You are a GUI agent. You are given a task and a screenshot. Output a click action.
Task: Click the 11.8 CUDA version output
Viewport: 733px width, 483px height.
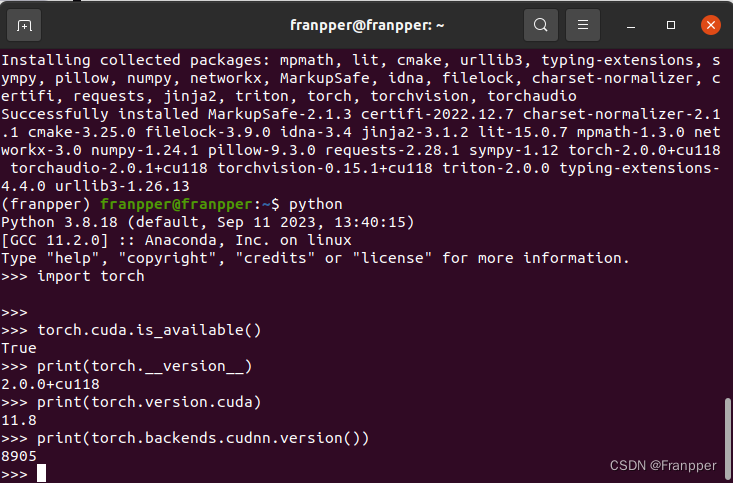click(19, 420)
